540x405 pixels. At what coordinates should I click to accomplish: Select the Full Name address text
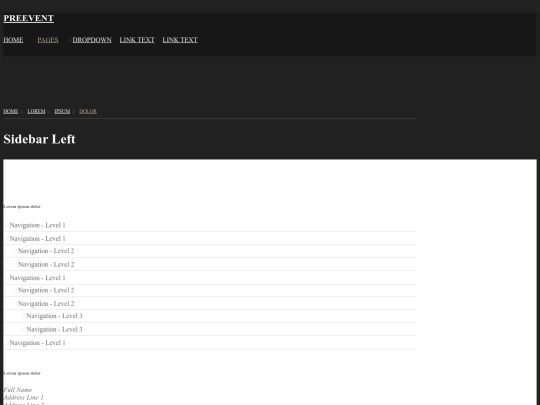pos(18,390)
